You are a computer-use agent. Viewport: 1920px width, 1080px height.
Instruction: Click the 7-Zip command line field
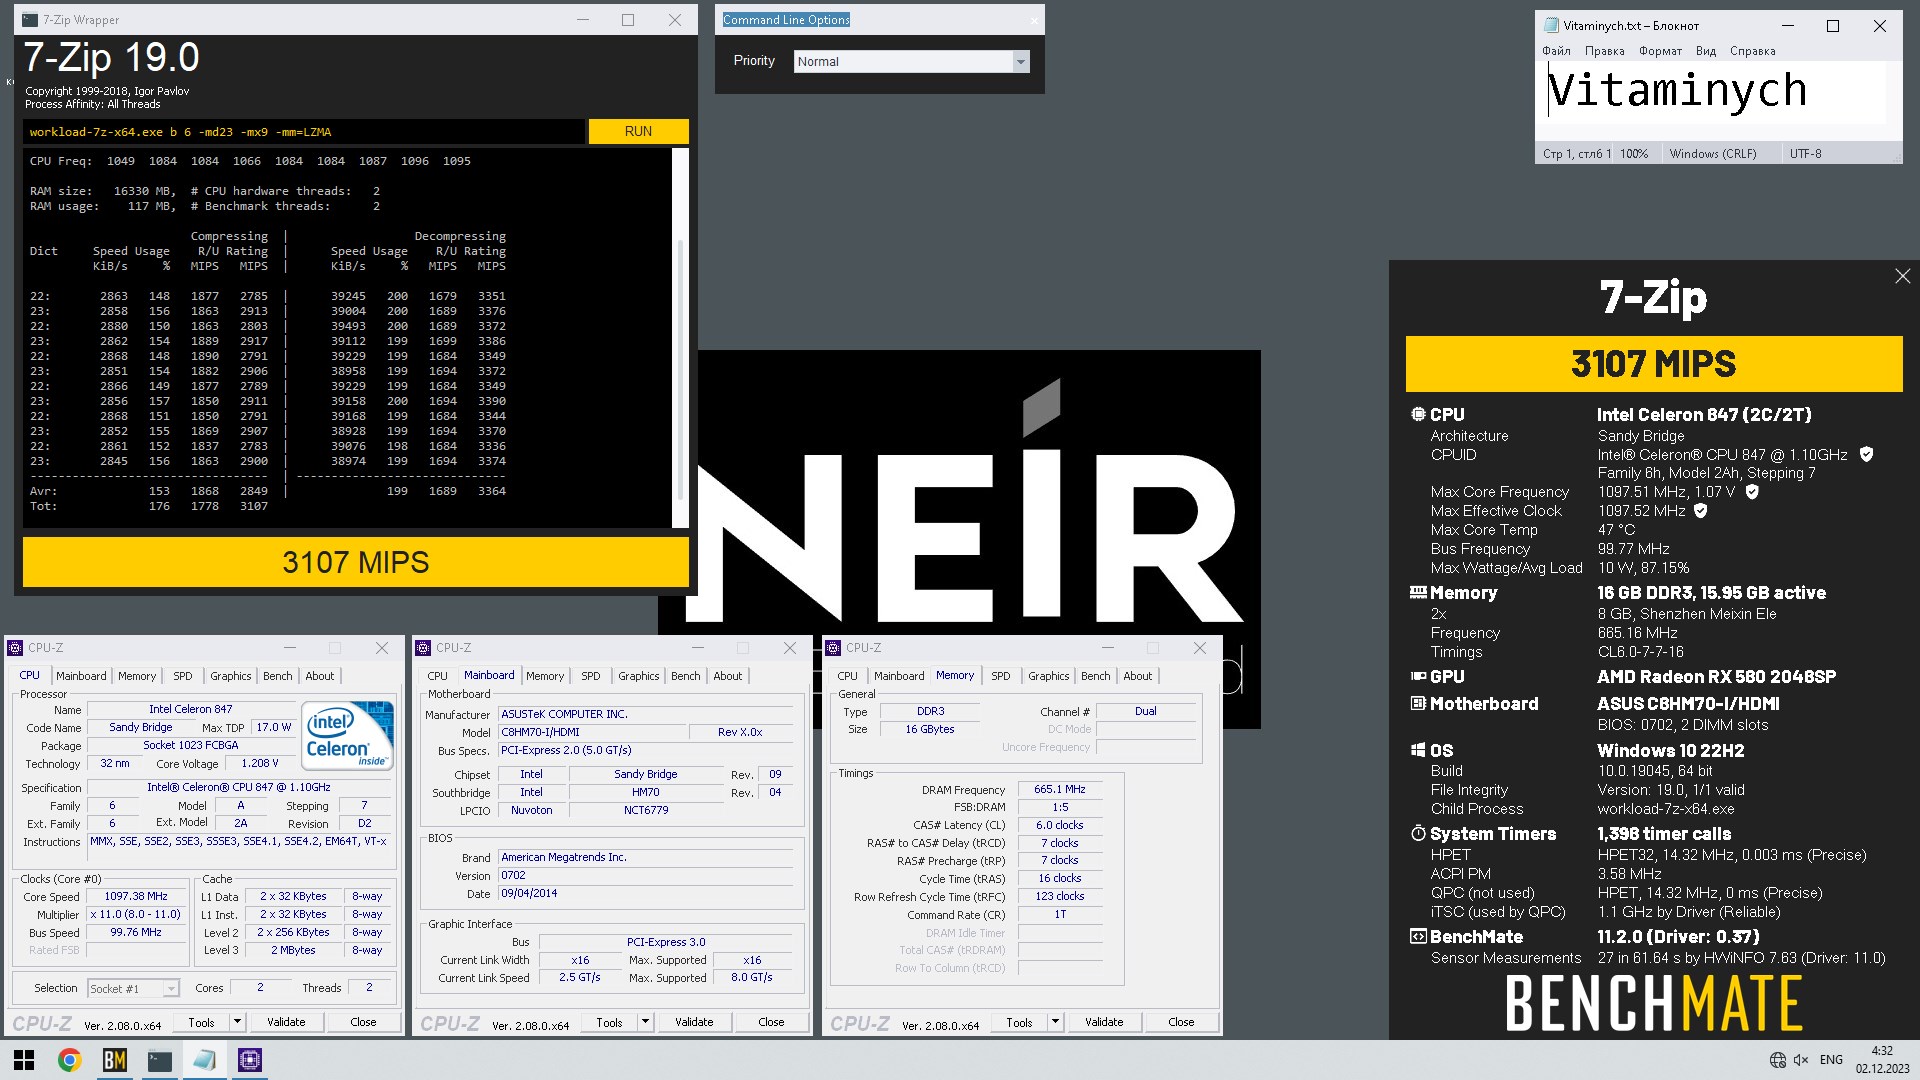pos(304,131)
